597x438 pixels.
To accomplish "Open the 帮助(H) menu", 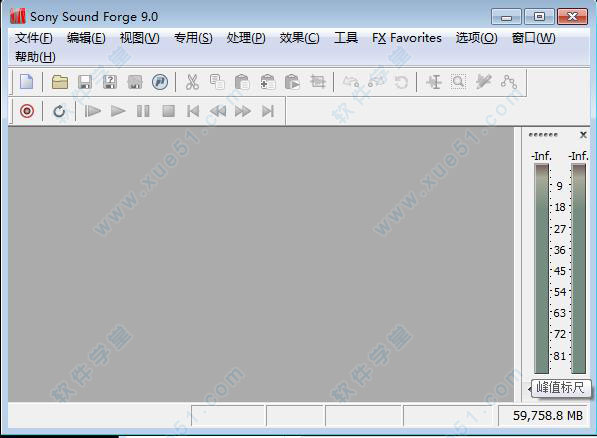I will click(x=35, y=57).
